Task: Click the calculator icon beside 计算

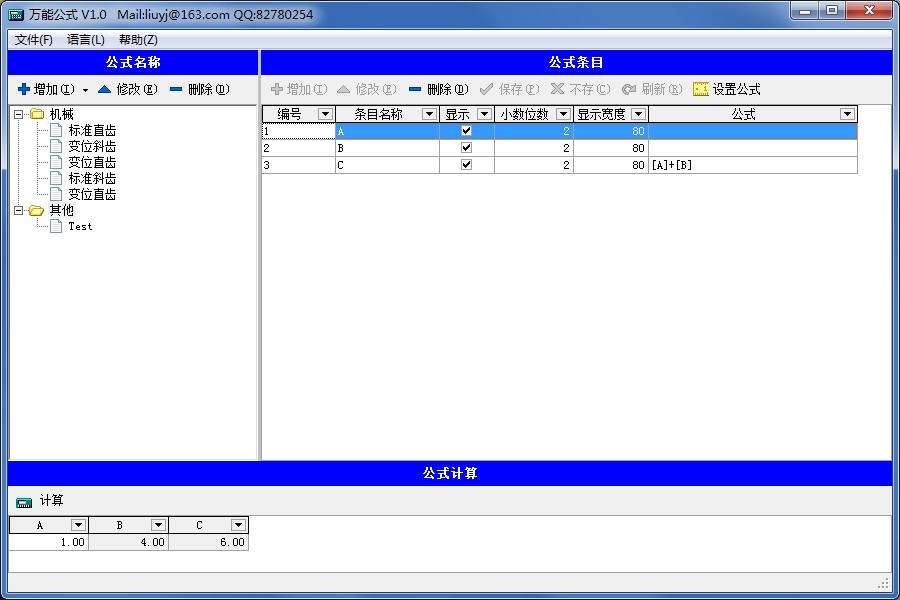Action: (x=24, y=503)
